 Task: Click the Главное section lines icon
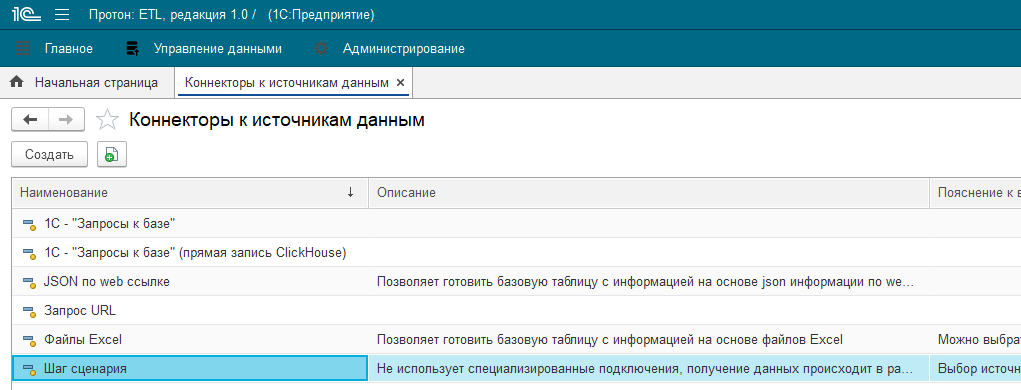click(x=23, y=49)
